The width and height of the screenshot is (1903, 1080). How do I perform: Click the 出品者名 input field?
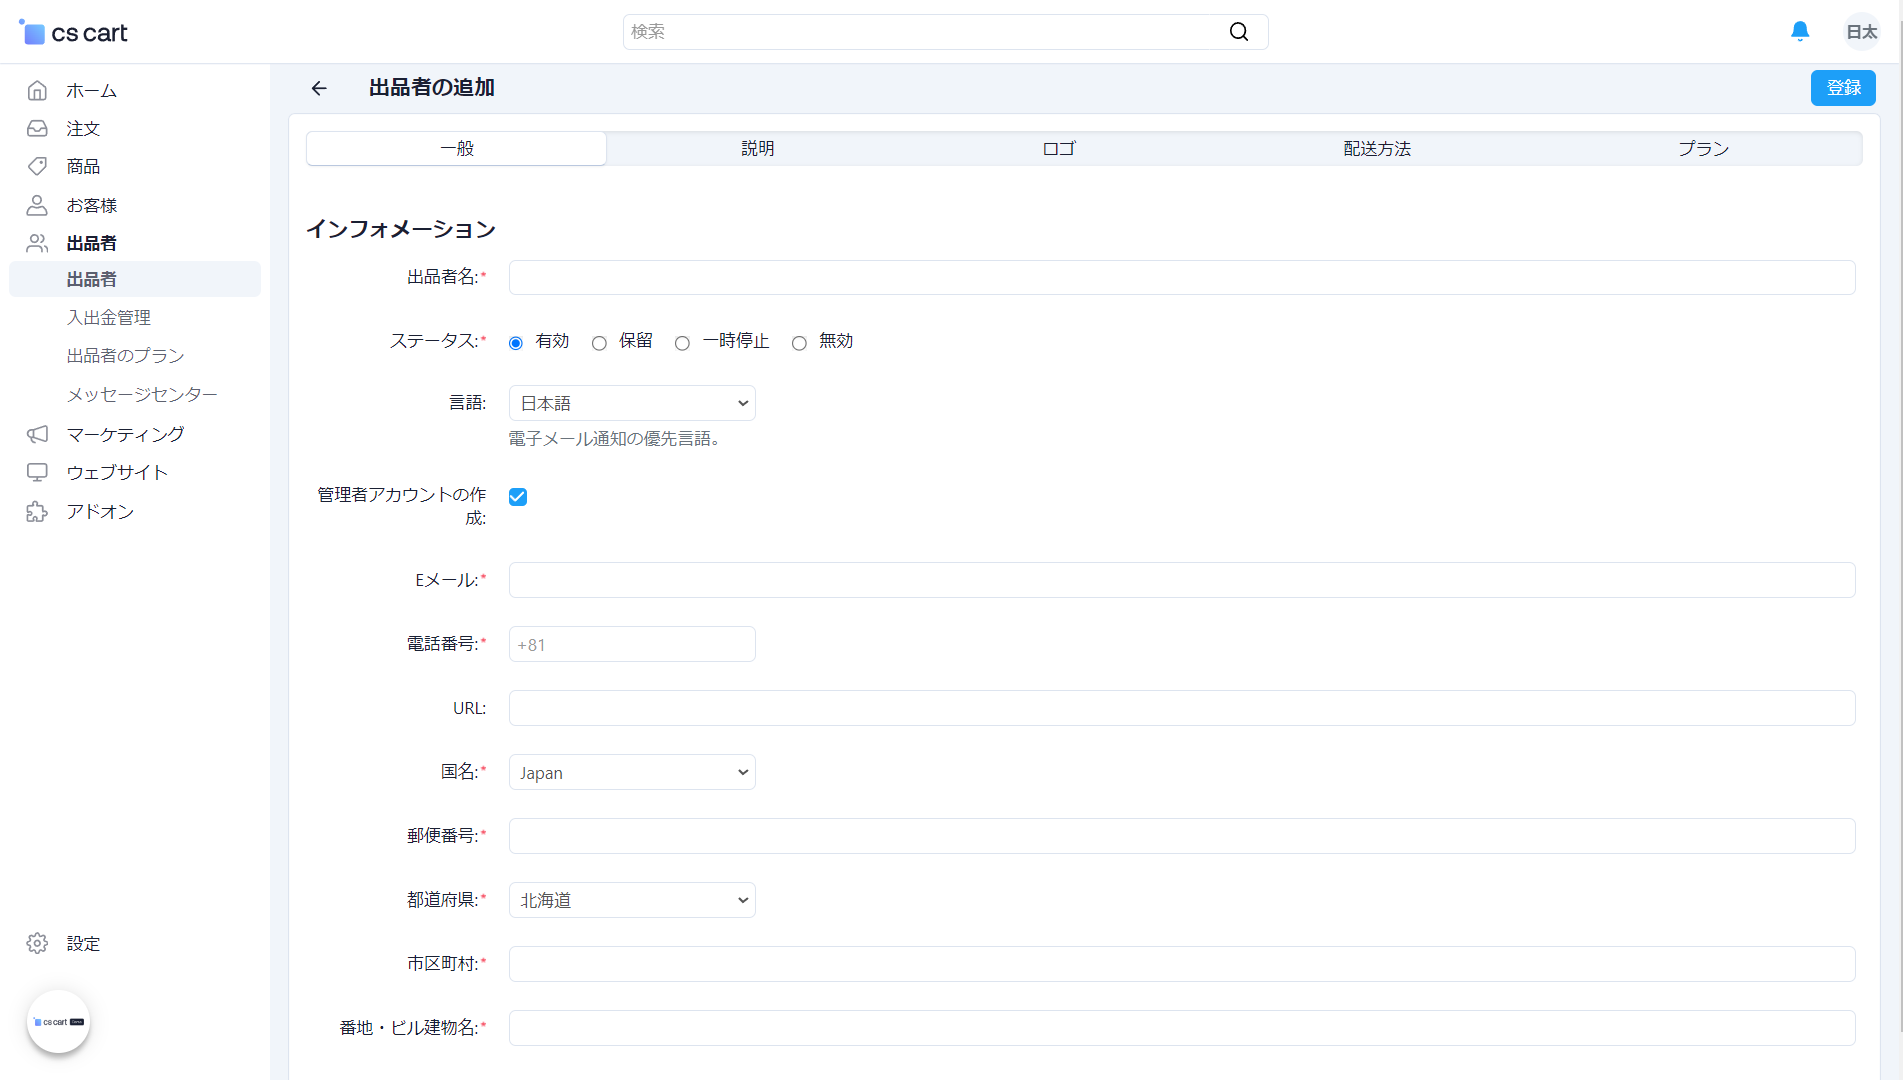coord(1182,277)
